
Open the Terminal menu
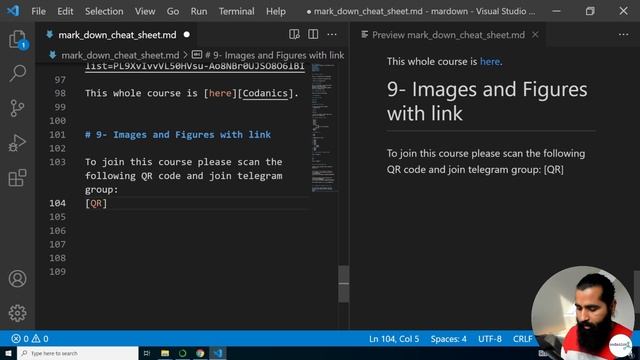click(236, 11)
